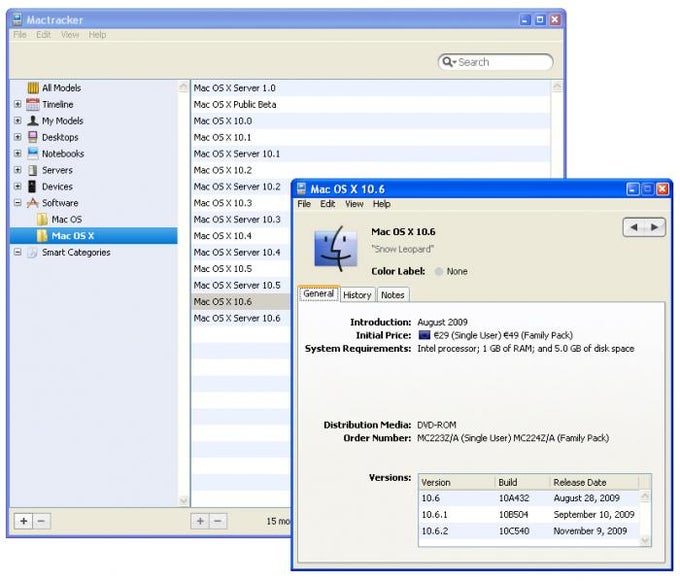Click the Servers tower icon

click(x=33, y=170)
